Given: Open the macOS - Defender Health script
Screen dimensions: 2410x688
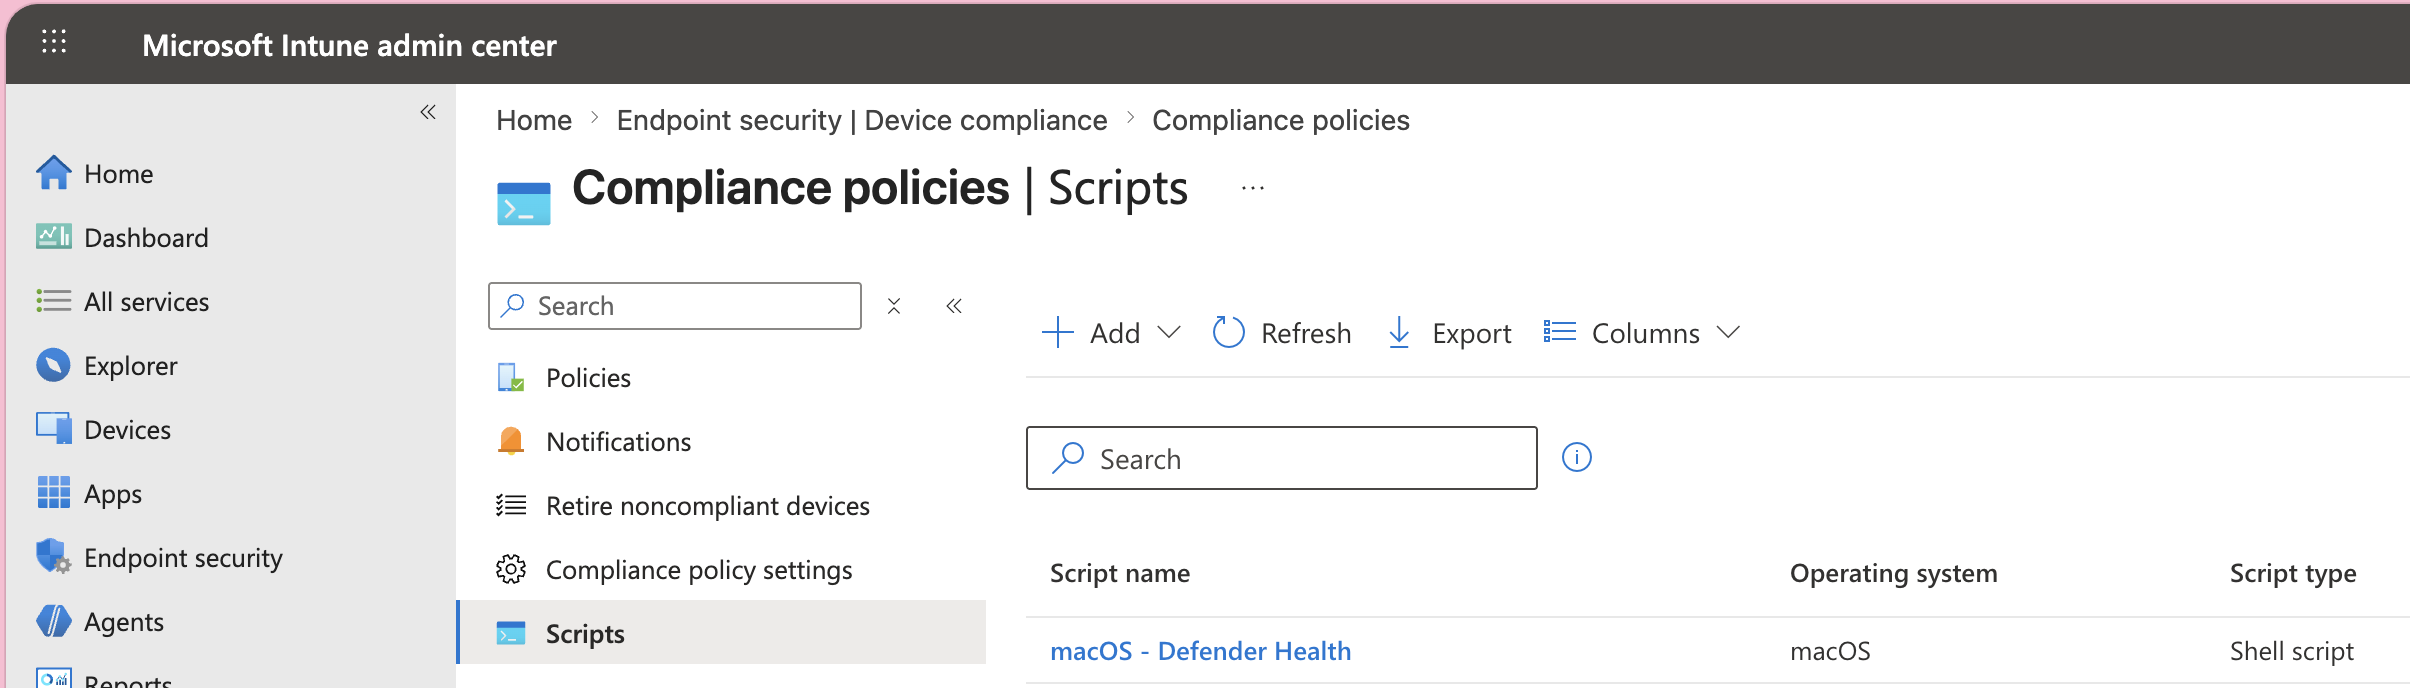Looking at the screenshot, I should 1200,651.
